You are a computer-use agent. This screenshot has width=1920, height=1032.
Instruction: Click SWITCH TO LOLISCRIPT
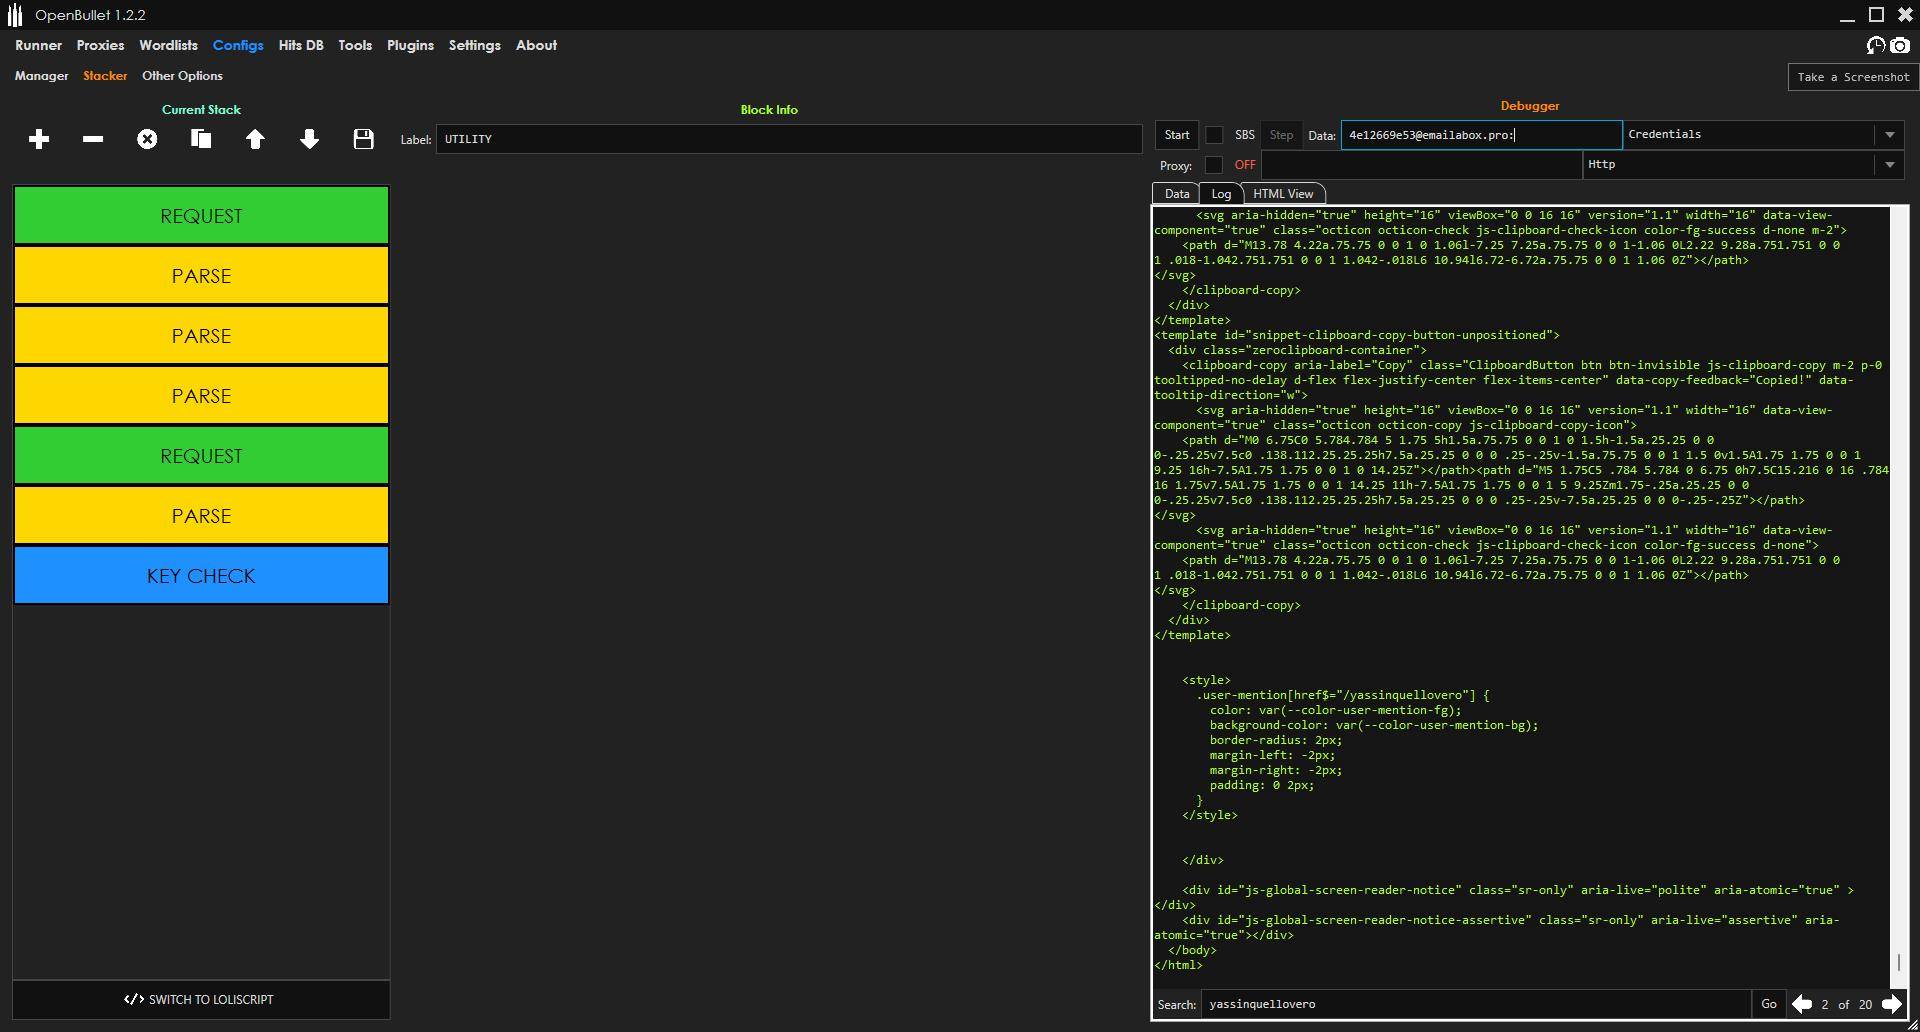point(200,999)
